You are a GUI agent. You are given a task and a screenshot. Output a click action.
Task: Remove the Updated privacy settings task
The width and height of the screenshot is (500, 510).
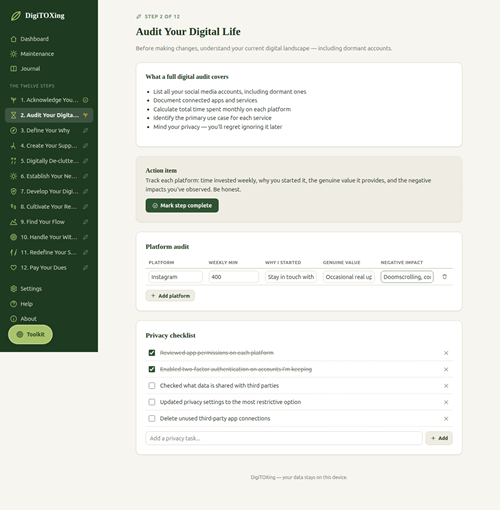(446, 402)
